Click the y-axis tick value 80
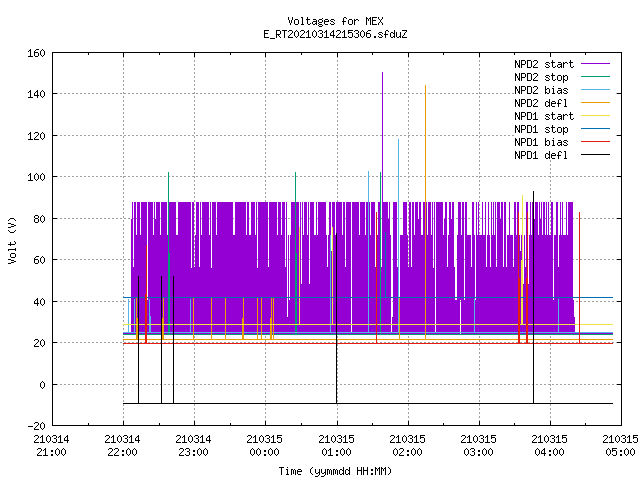This screenshot has height=480, width=640. [39, 219]
